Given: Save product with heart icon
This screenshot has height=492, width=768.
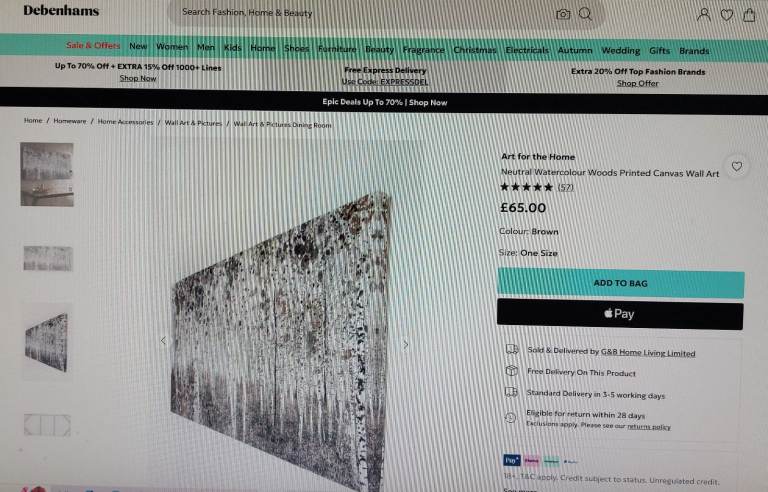Looking at the screenshot, I should (737, 167).
